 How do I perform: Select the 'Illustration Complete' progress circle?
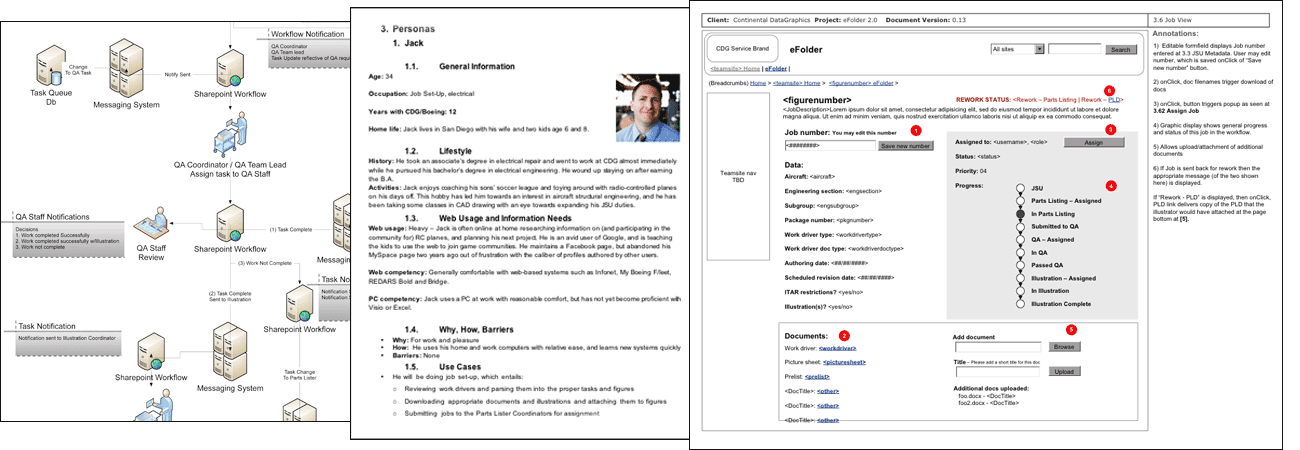click(x=1019, y=306)
